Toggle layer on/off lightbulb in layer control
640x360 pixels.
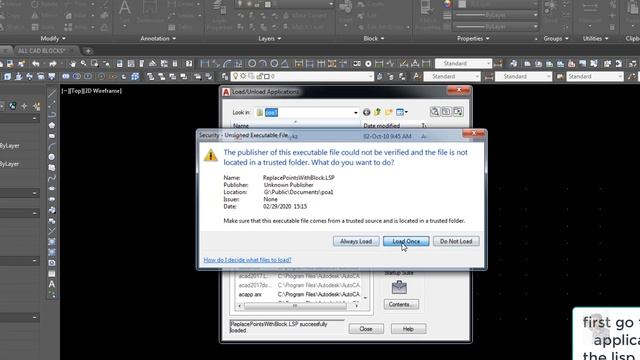click(x=236, y=76)
